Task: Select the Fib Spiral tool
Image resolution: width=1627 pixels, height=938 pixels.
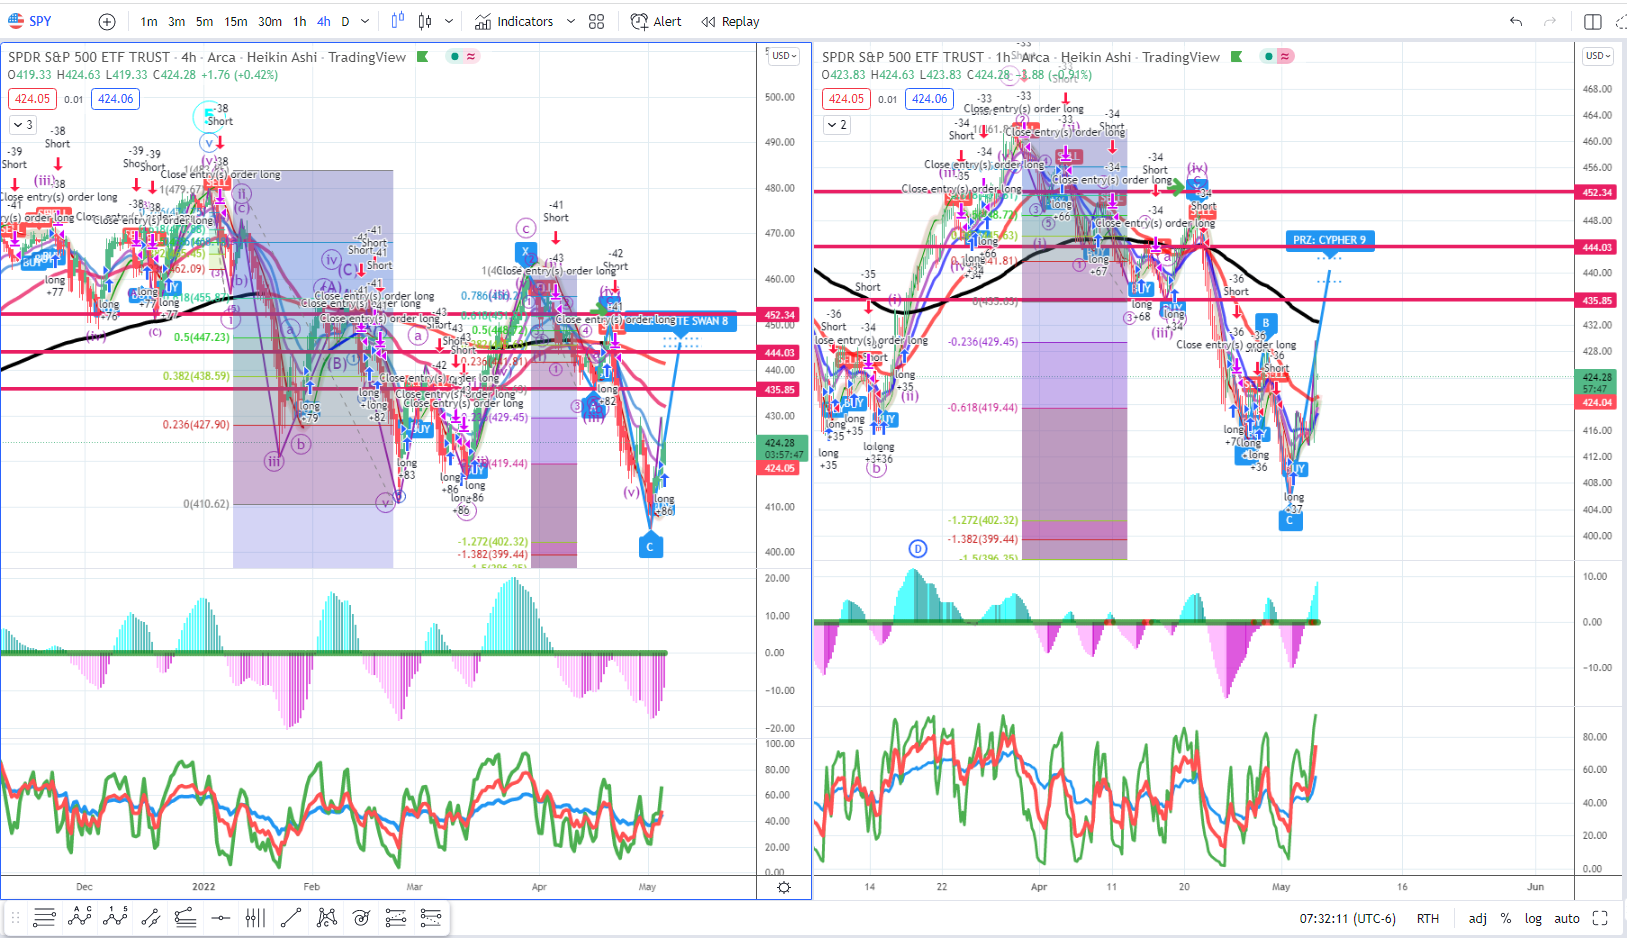Action: tap(361, 917)
